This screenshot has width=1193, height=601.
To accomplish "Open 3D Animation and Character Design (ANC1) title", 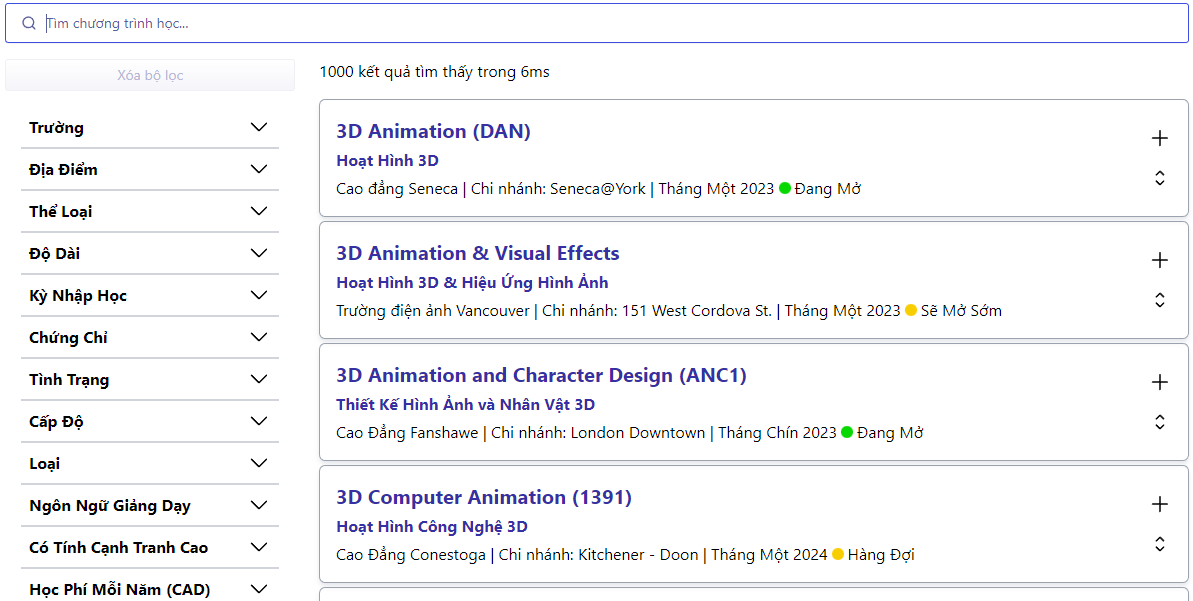I will point(541,375).
